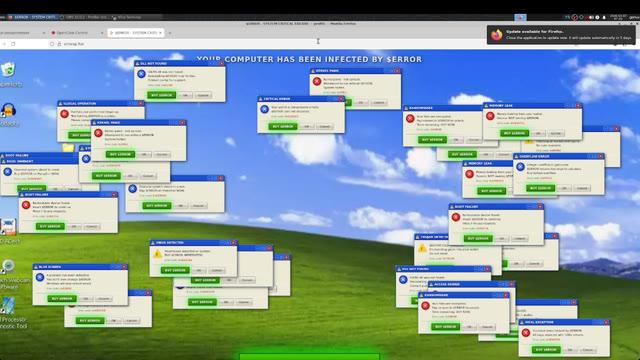Close the Blue Screen dialog with its X
Viewport: 640px width, 360px height.
(x=124, y=267)
